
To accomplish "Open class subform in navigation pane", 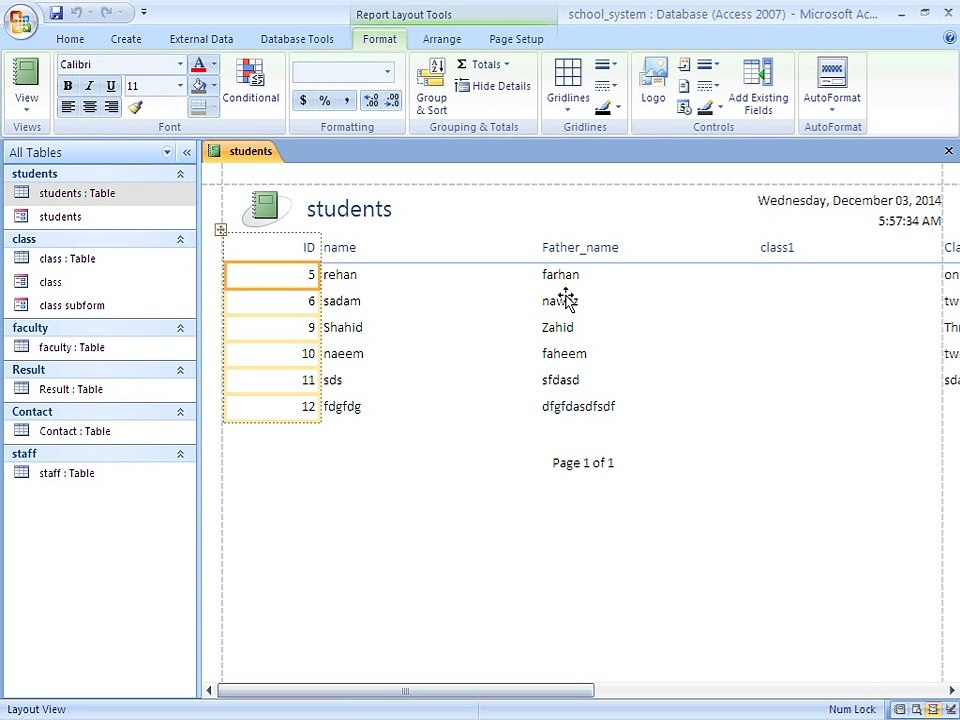I will (x=100, y=305).
